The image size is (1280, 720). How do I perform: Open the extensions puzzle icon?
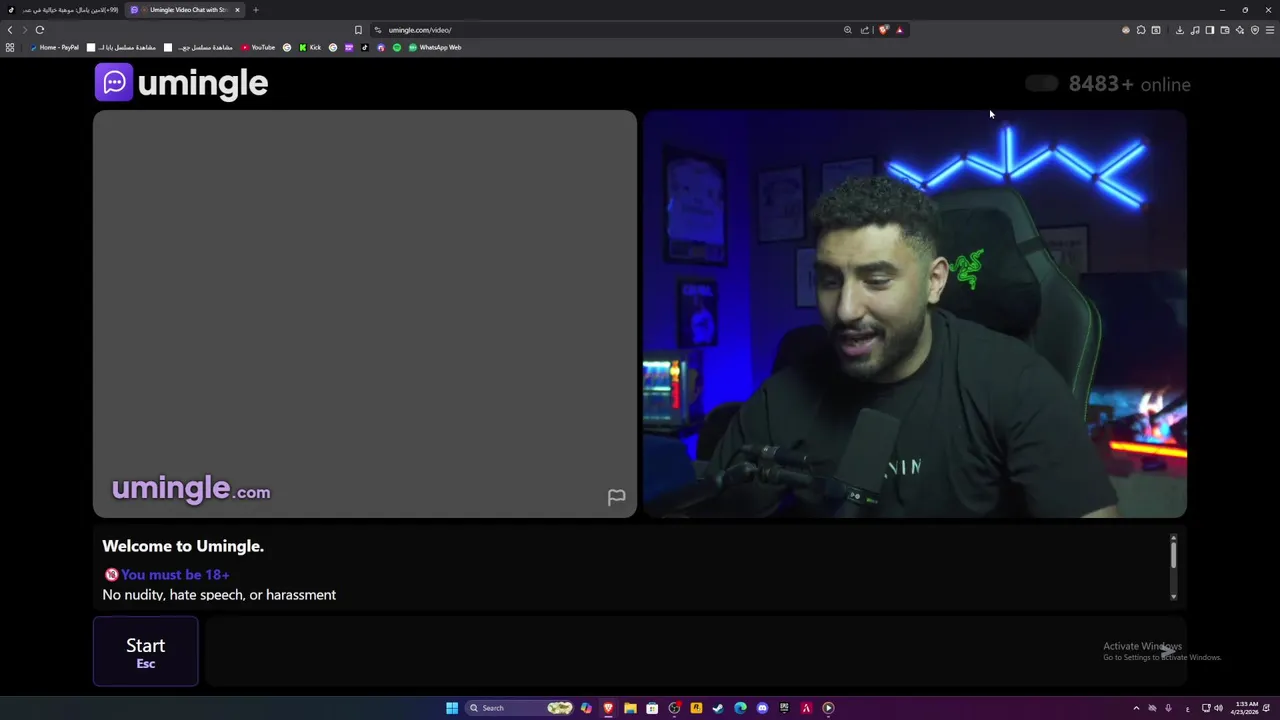point(1141,30)
